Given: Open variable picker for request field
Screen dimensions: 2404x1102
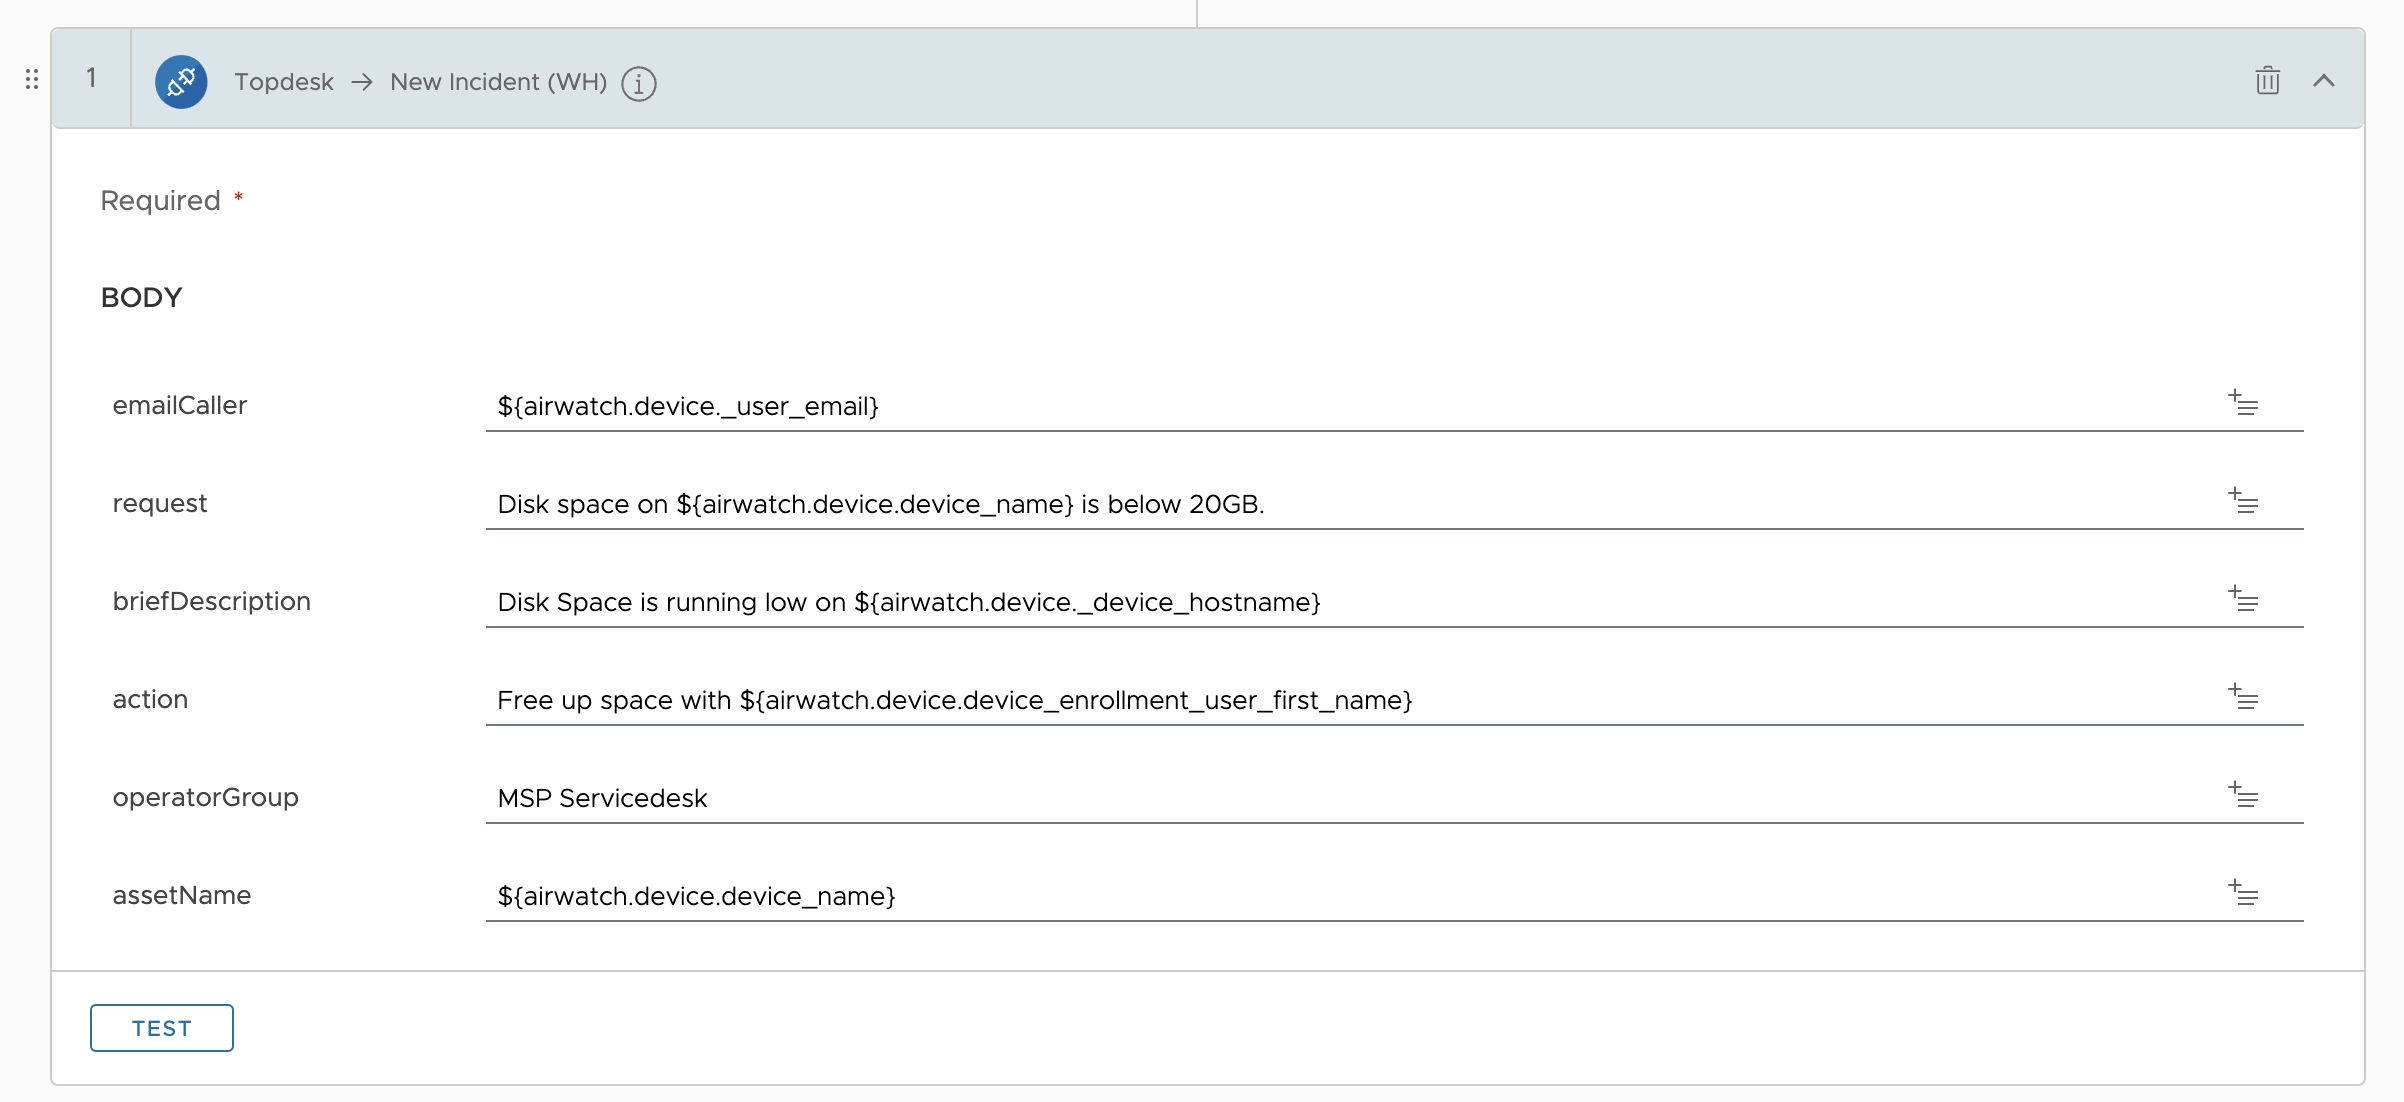Looking at the screenshot, I should click(x=2242, y=500).
